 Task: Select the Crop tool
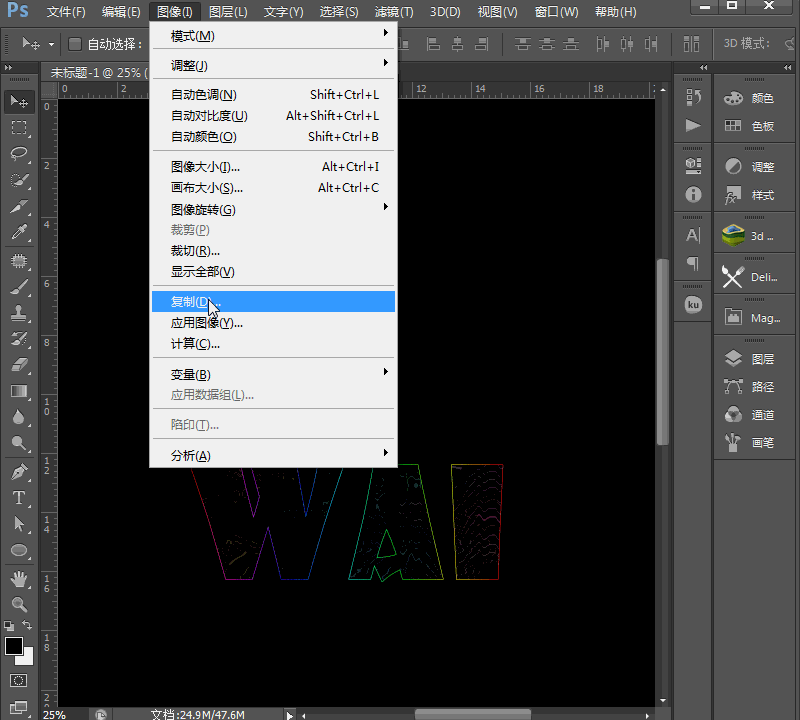click(19, 207)
